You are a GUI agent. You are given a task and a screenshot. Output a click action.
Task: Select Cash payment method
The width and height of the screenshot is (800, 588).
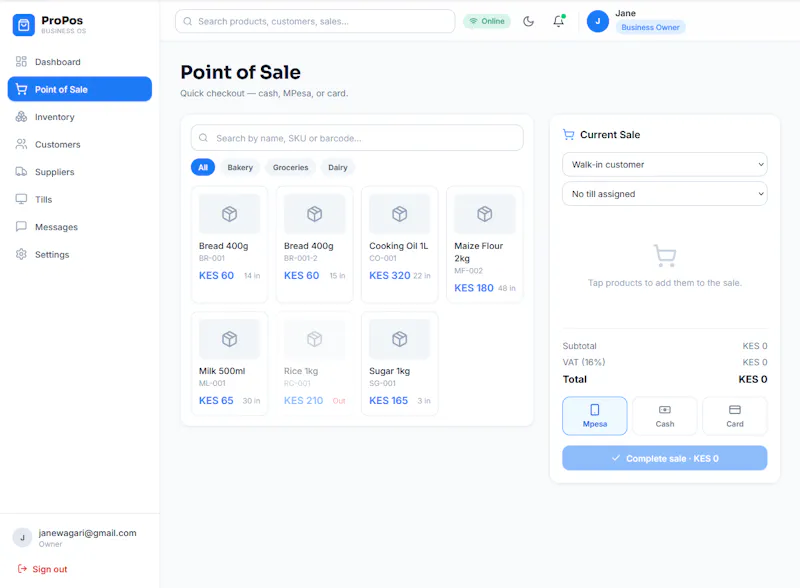(x=665, y=416)
